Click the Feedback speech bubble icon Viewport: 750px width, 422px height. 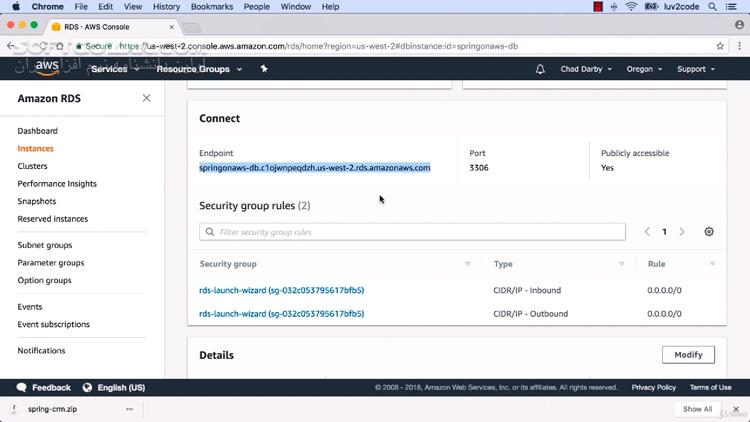[x=22, y=388]
